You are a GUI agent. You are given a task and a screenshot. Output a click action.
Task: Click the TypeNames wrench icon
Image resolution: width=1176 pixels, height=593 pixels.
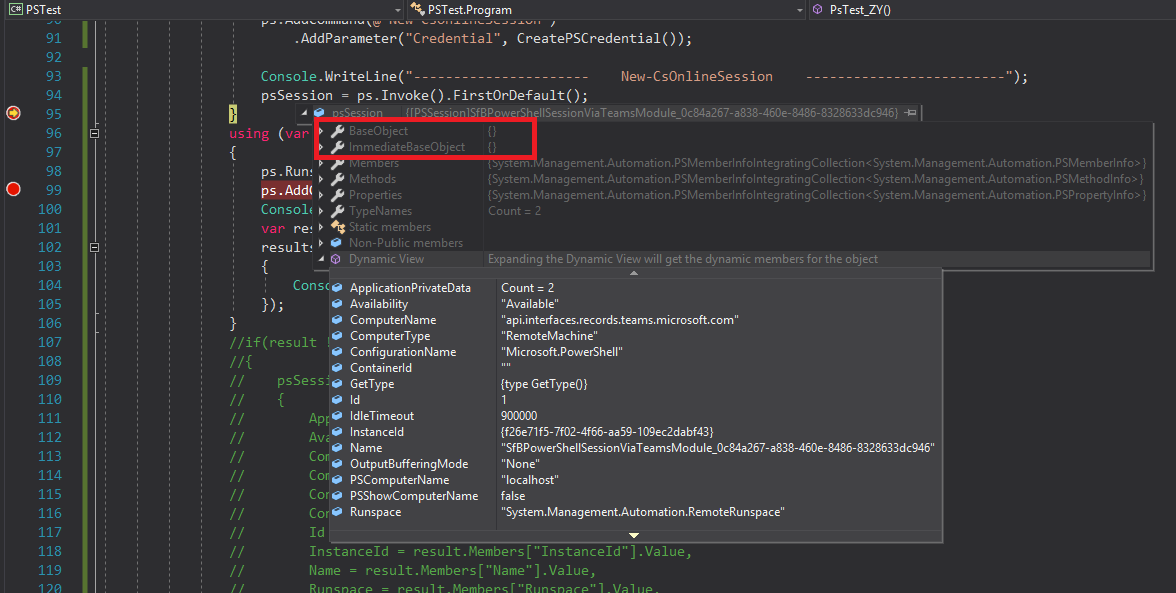click(x=338, y=211)
